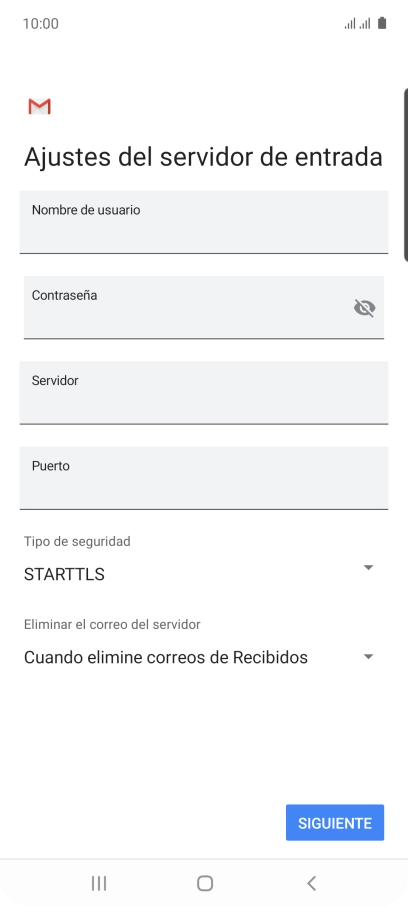Open the Android recent apps button
The height and width of the screenshot is (906, 408).
click(99, 882)
